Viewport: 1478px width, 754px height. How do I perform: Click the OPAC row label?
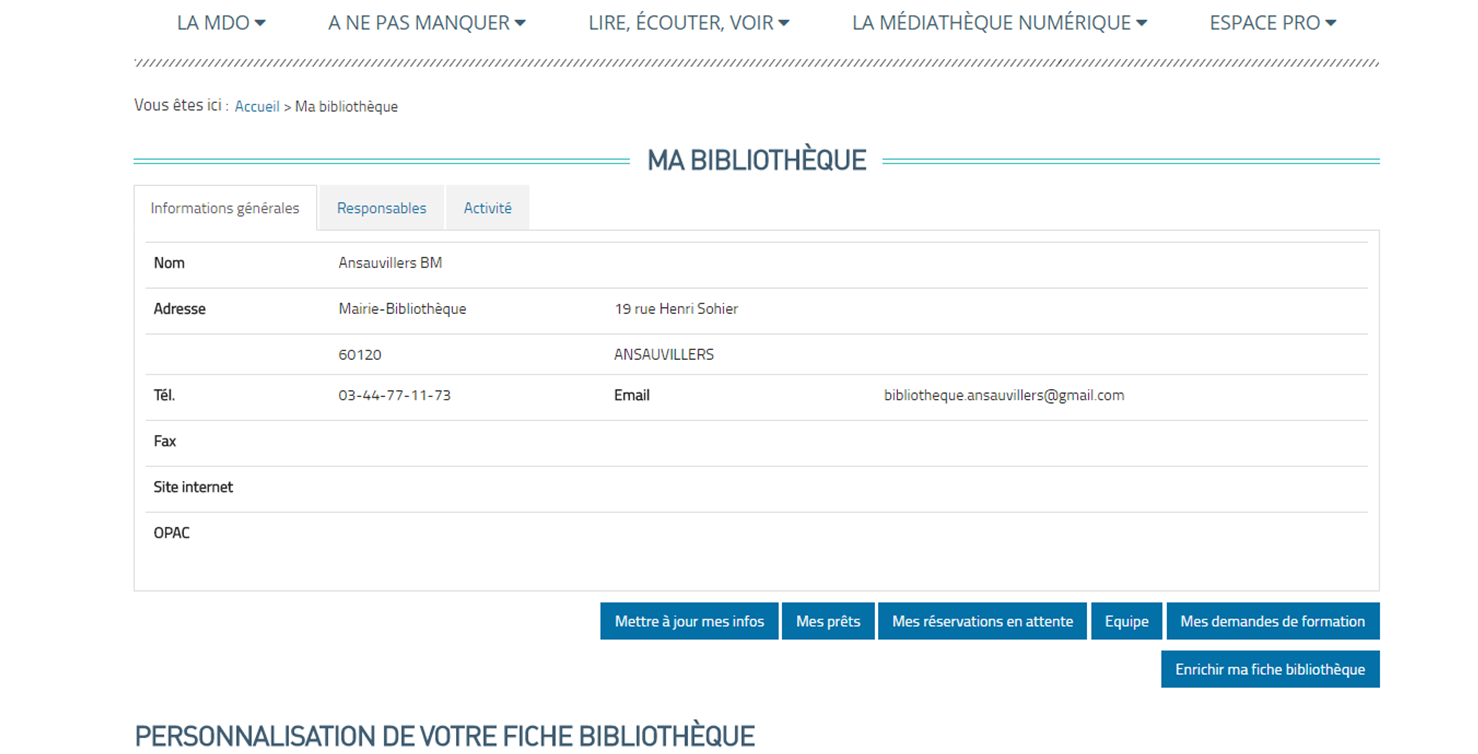click(171, 533)
